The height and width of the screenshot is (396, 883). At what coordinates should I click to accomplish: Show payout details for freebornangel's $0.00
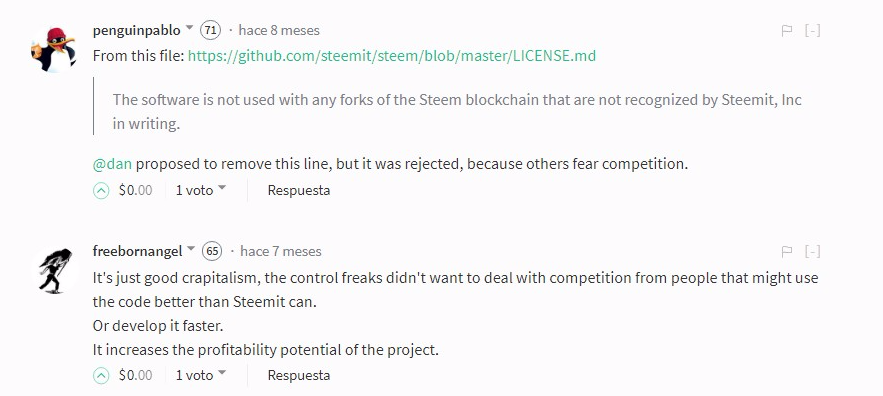point(135,375)
